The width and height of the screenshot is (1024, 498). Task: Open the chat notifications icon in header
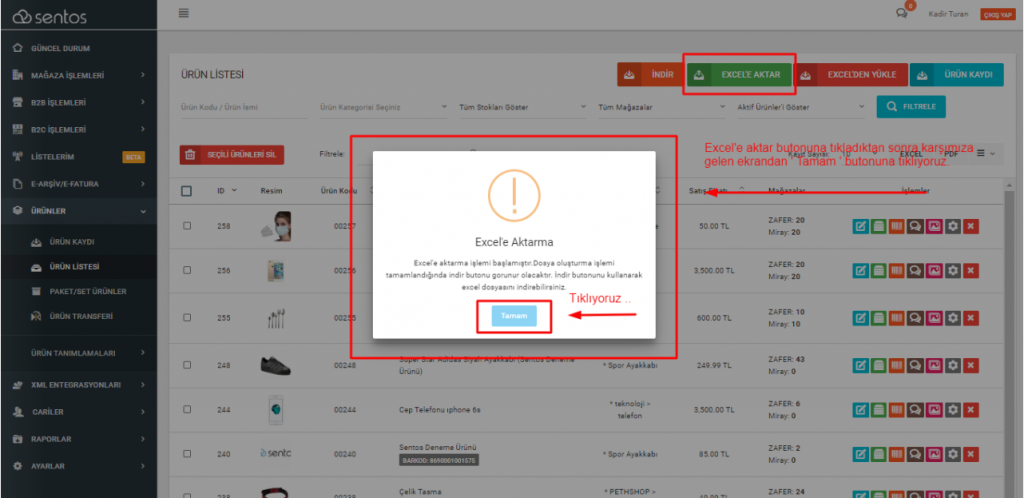[x=903, y=13]
